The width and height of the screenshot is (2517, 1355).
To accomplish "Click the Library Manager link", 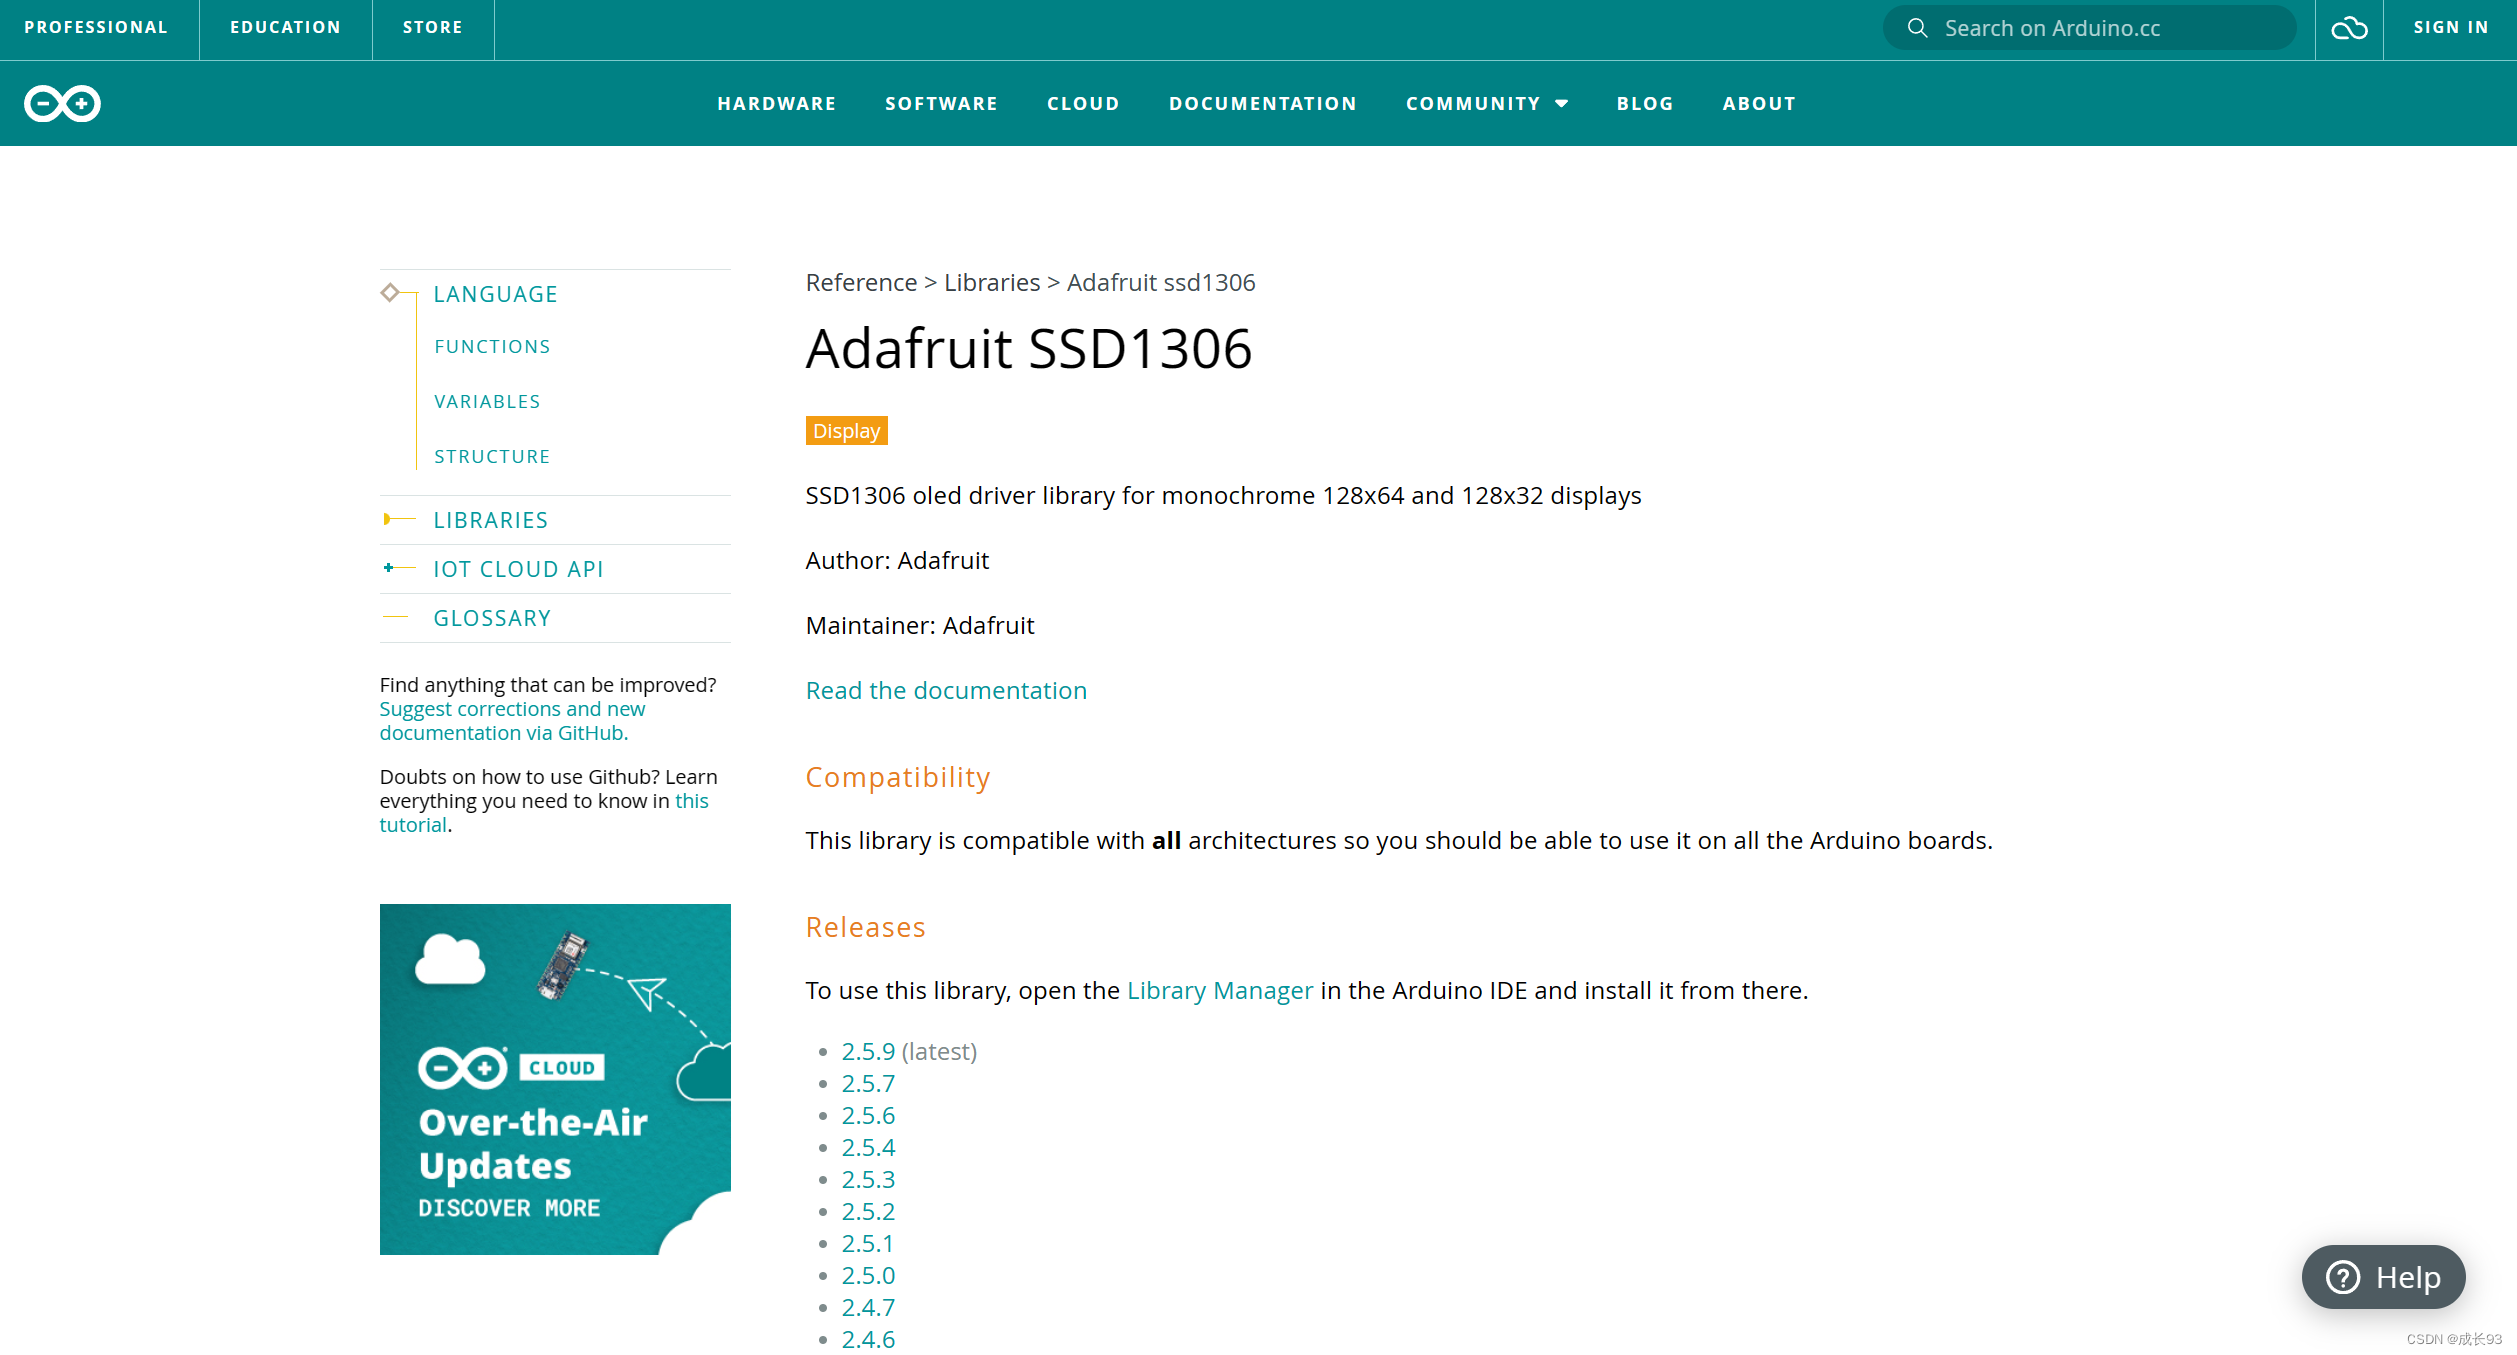I will pos(1219,990).
